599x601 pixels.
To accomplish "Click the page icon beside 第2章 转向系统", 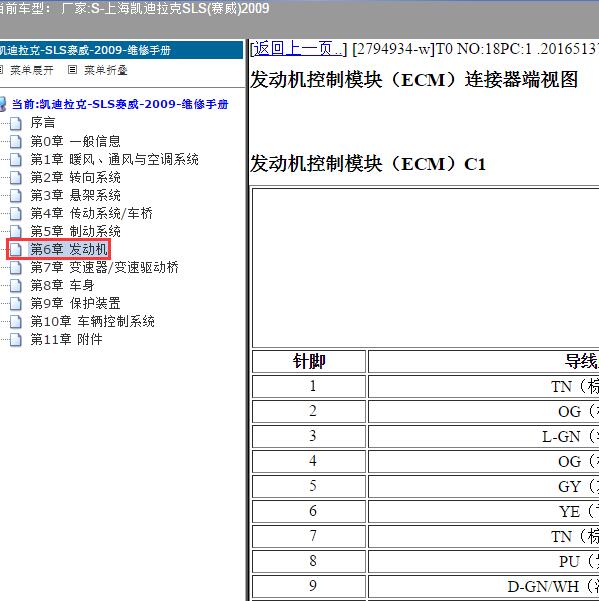I will click(16, 177).
